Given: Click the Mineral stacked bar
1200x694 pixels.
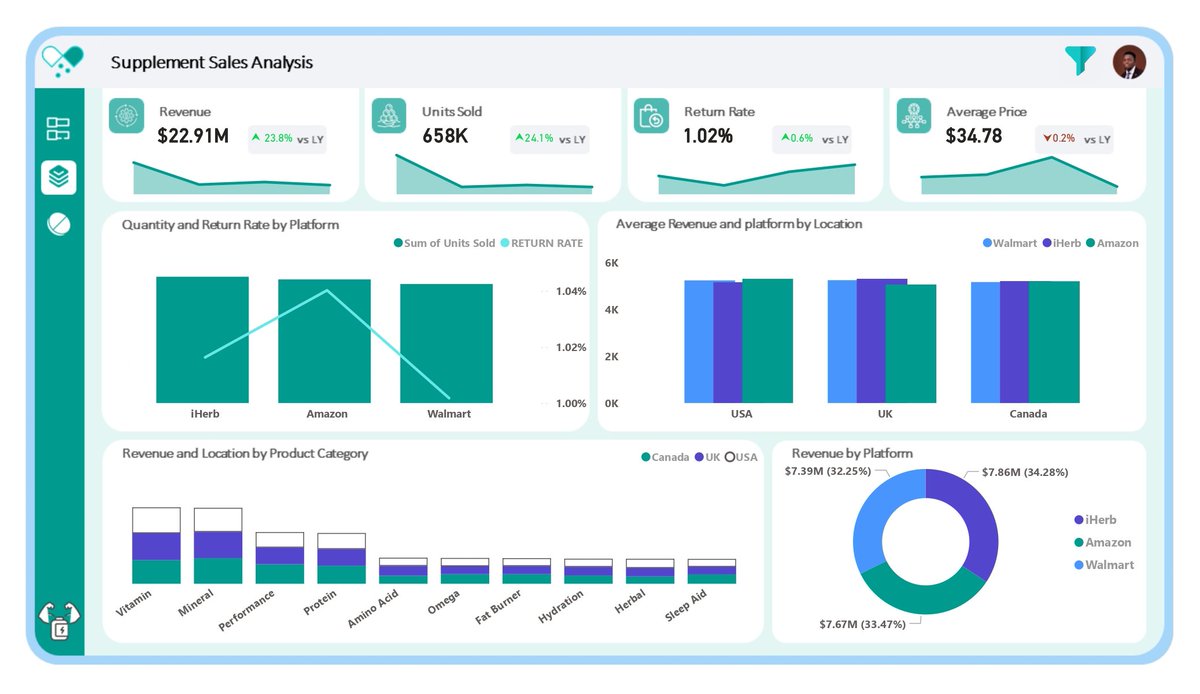Looking at the screenshot, I should click(218, 545).
